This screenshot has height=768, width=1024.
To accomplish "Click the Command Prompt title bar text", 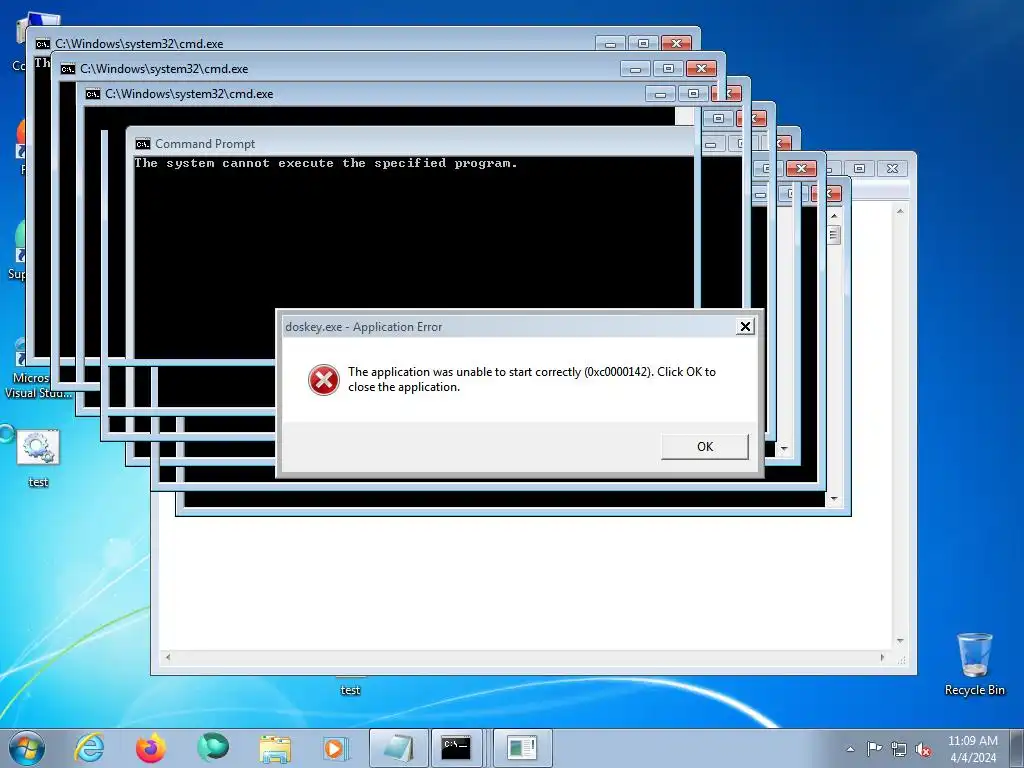I will tap(205, 144).
